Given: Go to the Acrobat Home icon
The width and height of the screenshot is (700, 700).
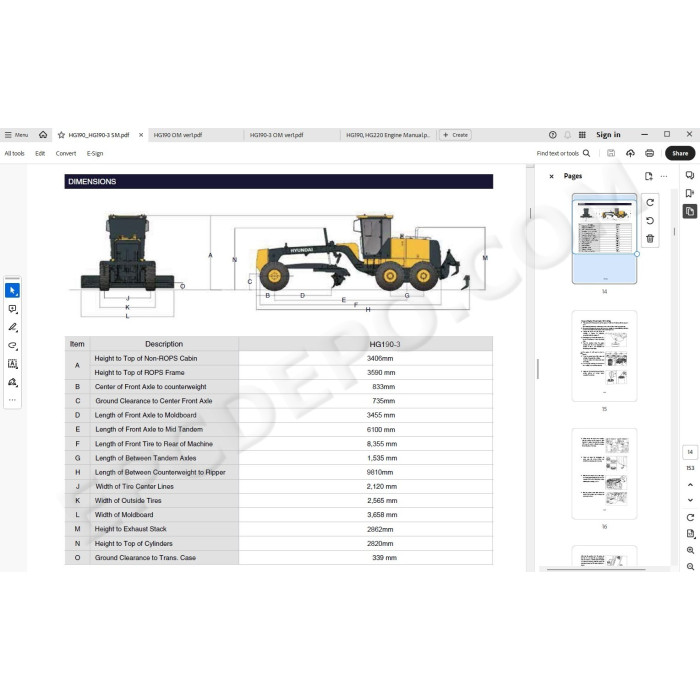Looking at the screenshot, I should (43, 134).
